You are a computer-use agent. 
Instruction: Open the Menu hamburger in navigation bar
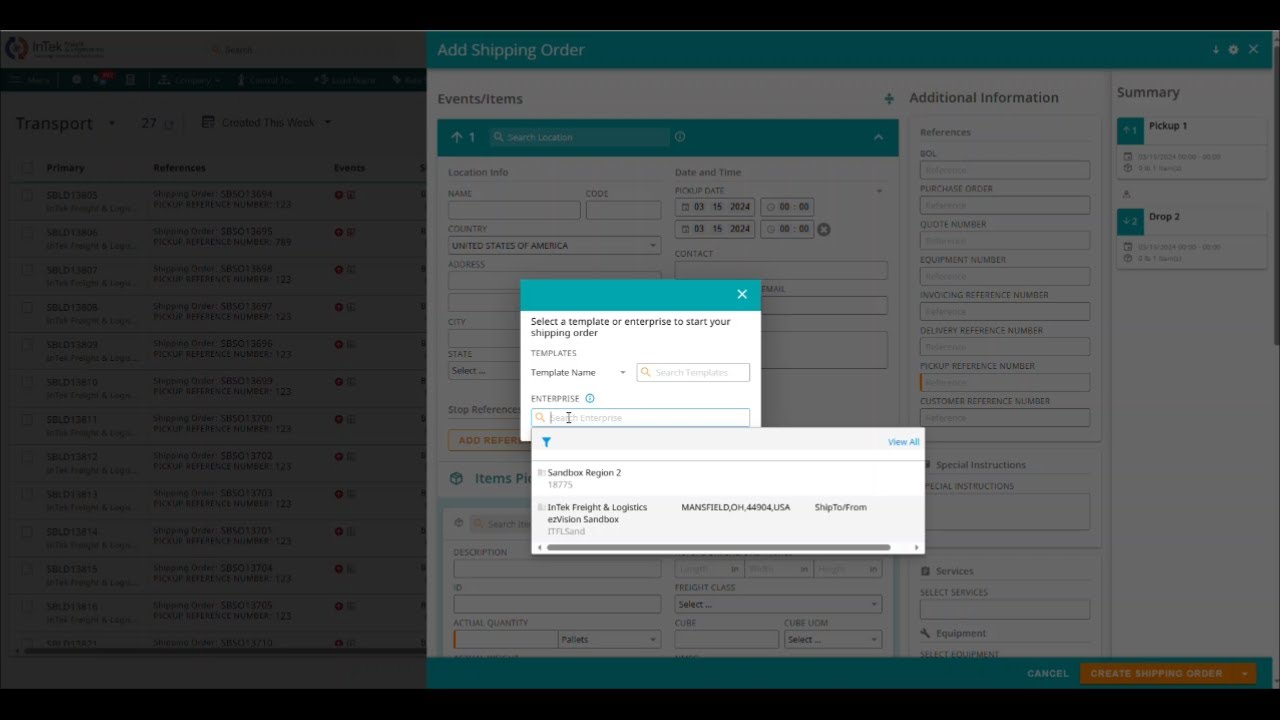(30, 80)
